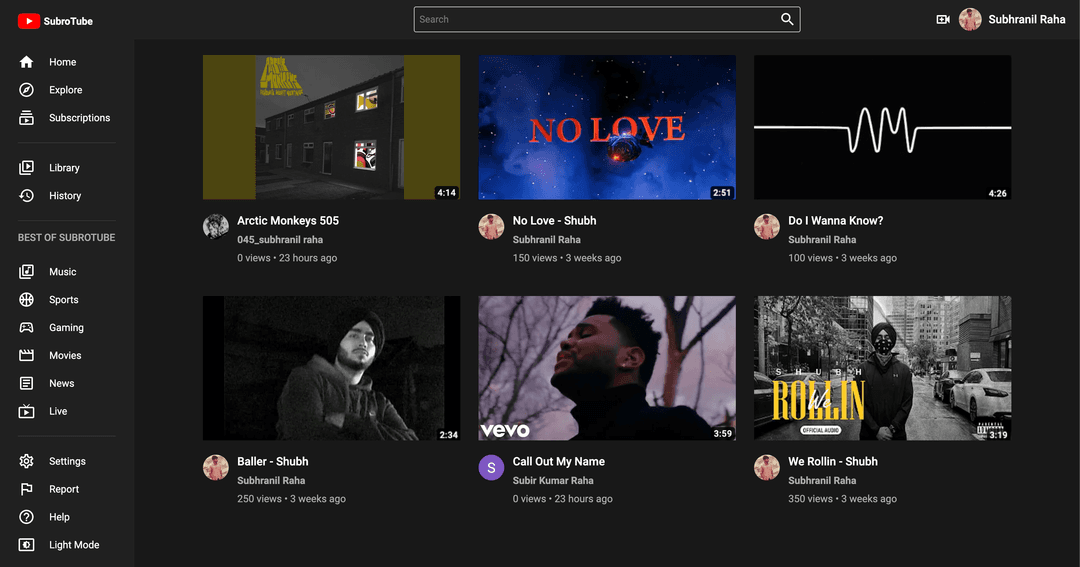
Task: Select the Sports category label
Action: coord(63,300)
